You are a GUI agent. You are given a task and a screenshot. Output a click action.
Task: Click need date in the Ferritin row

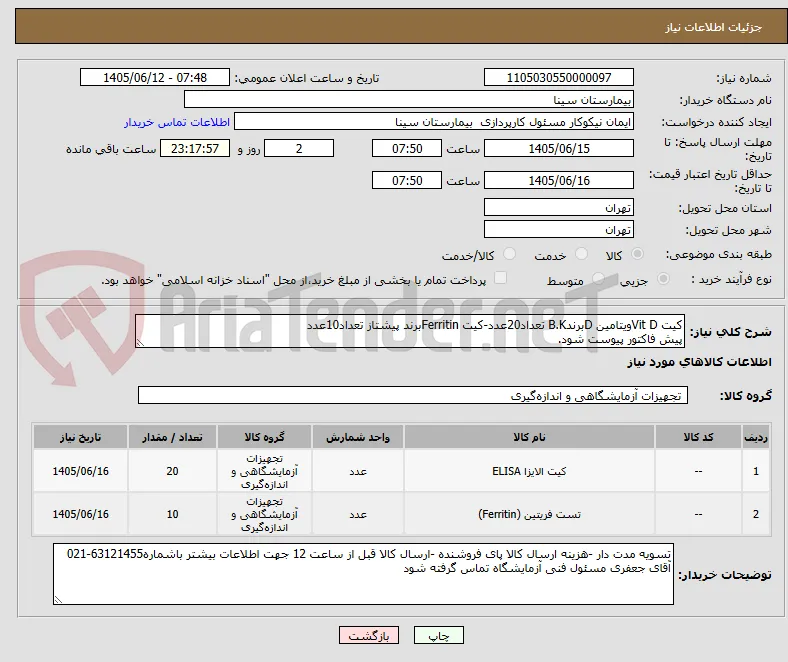80,514
